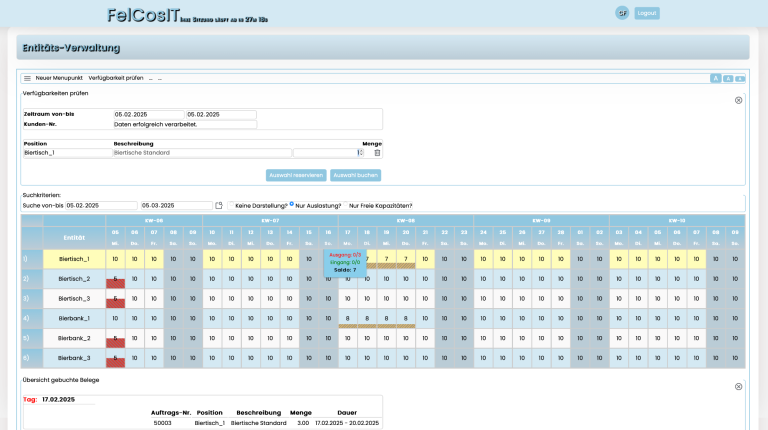Image resolution: width=768 pixels, height=430 pixels.
Task: Click the red 5 cell in Biertisch_3 row
Action: [115, 299]
